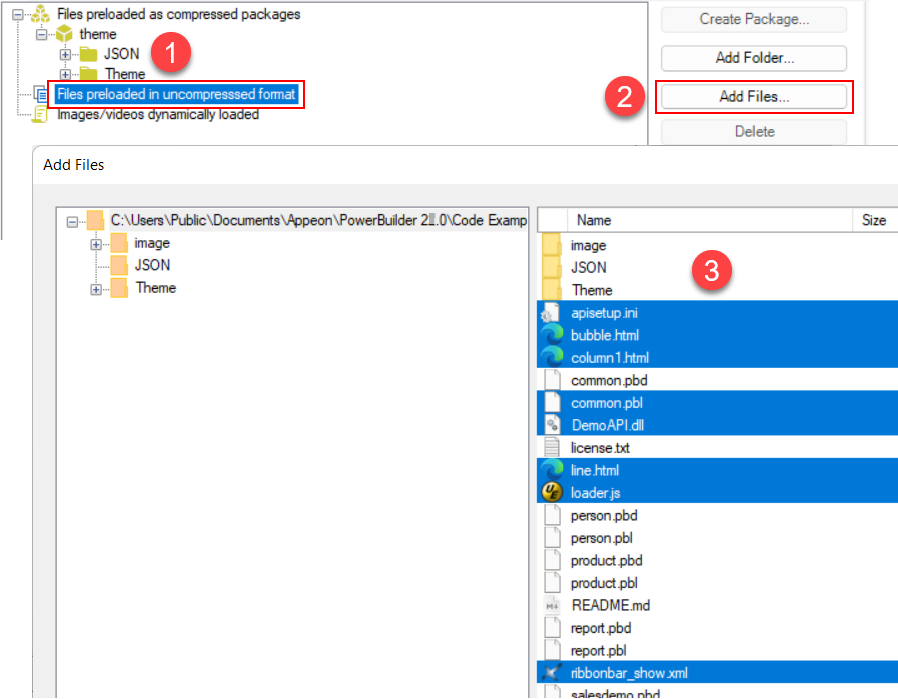The image size is (898, 699).
Task: Click the DemoAPI.dll file icon
Action: [x=551, y=425]
